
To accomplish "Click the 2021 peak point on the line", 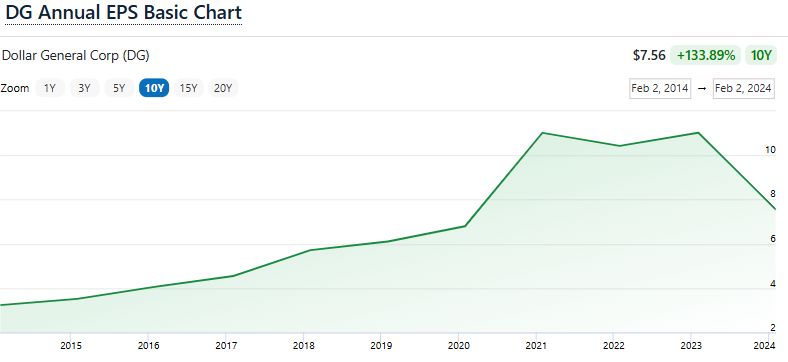I will [543, 133].
